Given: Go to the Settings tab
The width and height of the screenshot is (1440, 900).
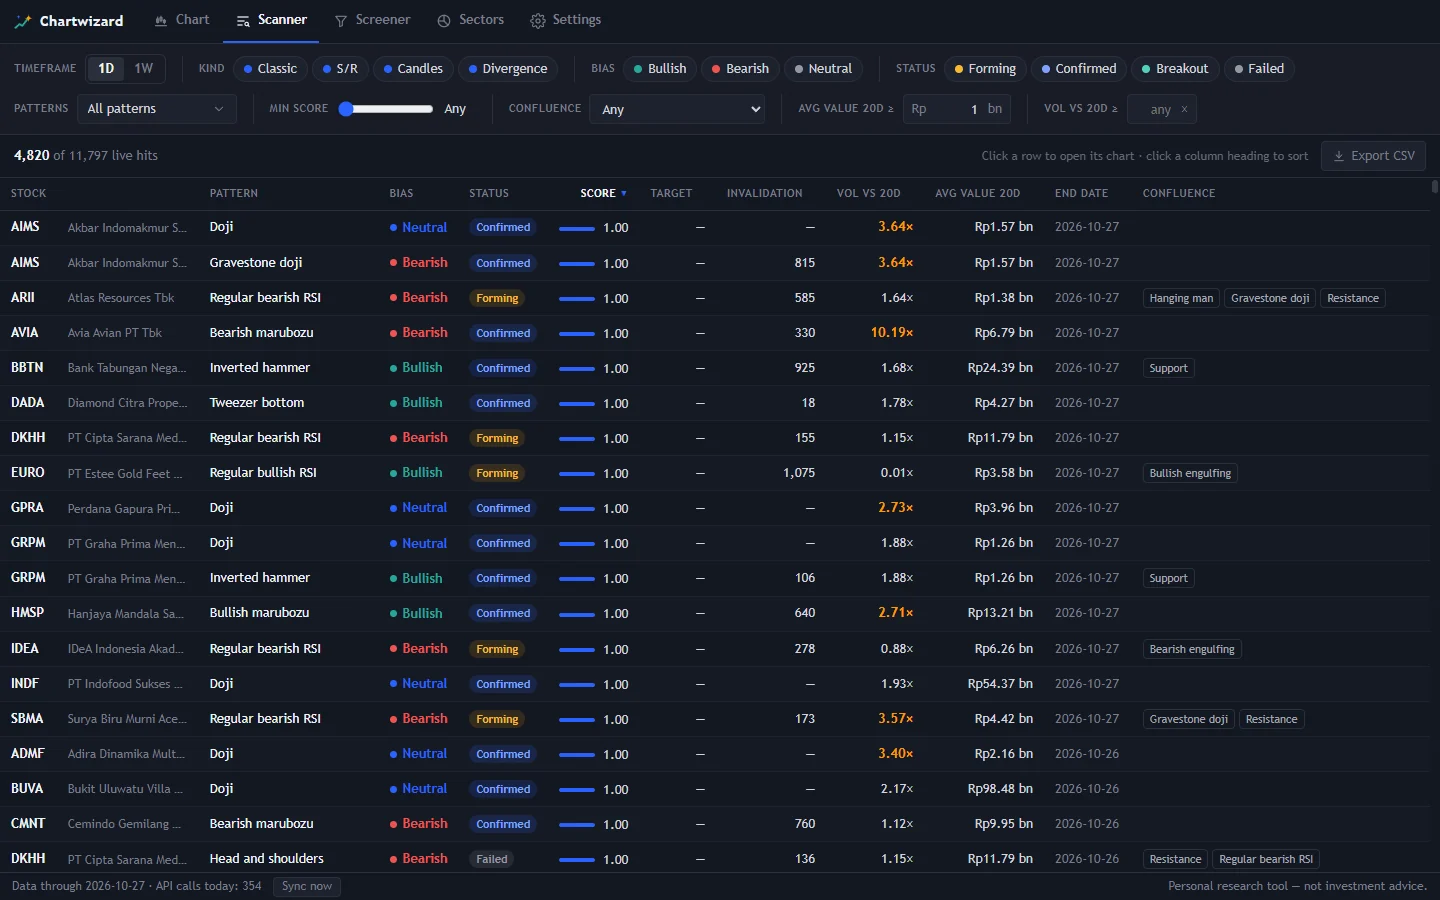Looking at the screenshot, I should click(x=565, y=20).
